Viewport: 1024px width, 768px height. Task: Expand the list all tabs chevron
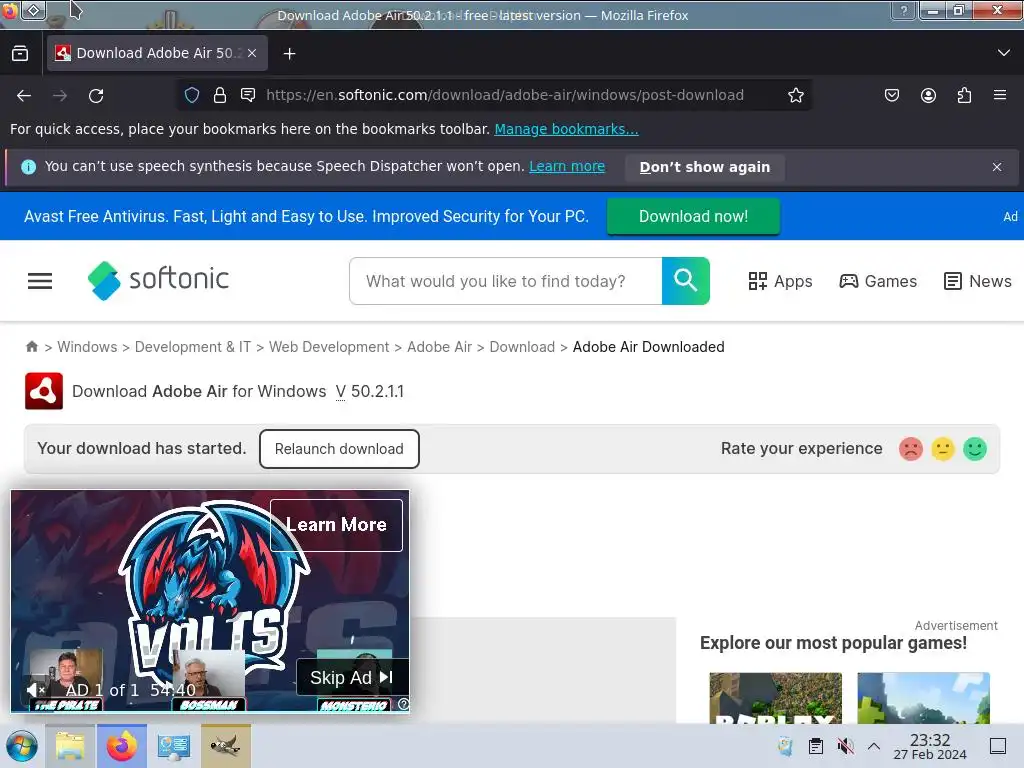pyautogui.click(x=1004, y=53)
